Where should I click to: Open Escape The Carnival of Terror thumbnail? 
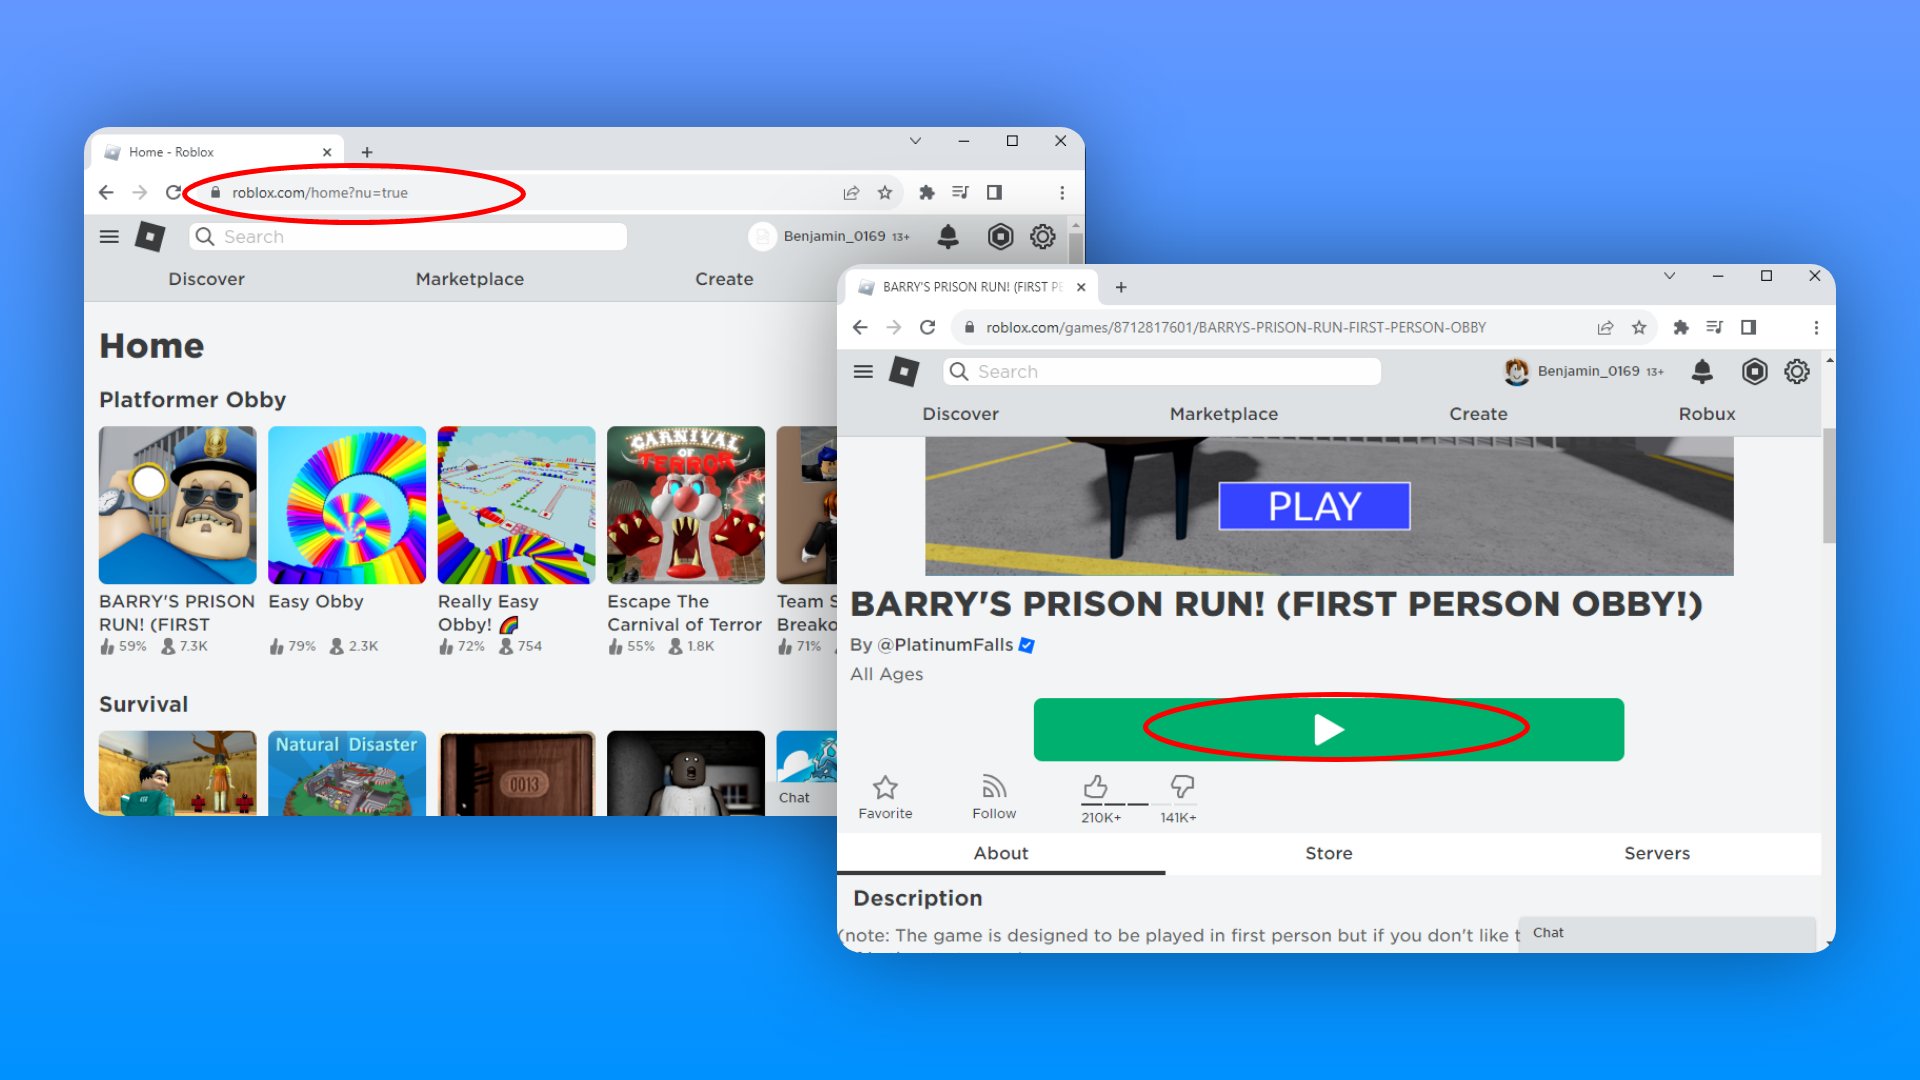(686, 505)
